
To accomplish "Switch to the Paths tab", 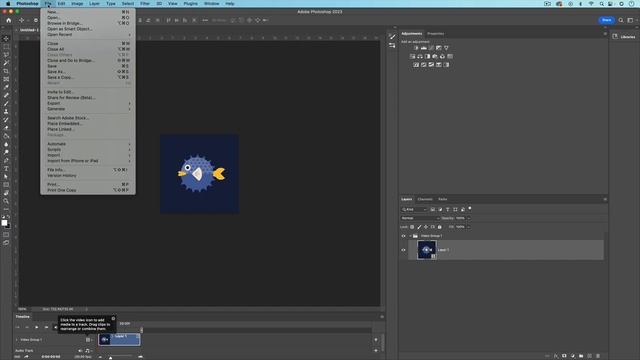I will click(x=442, y=200).
